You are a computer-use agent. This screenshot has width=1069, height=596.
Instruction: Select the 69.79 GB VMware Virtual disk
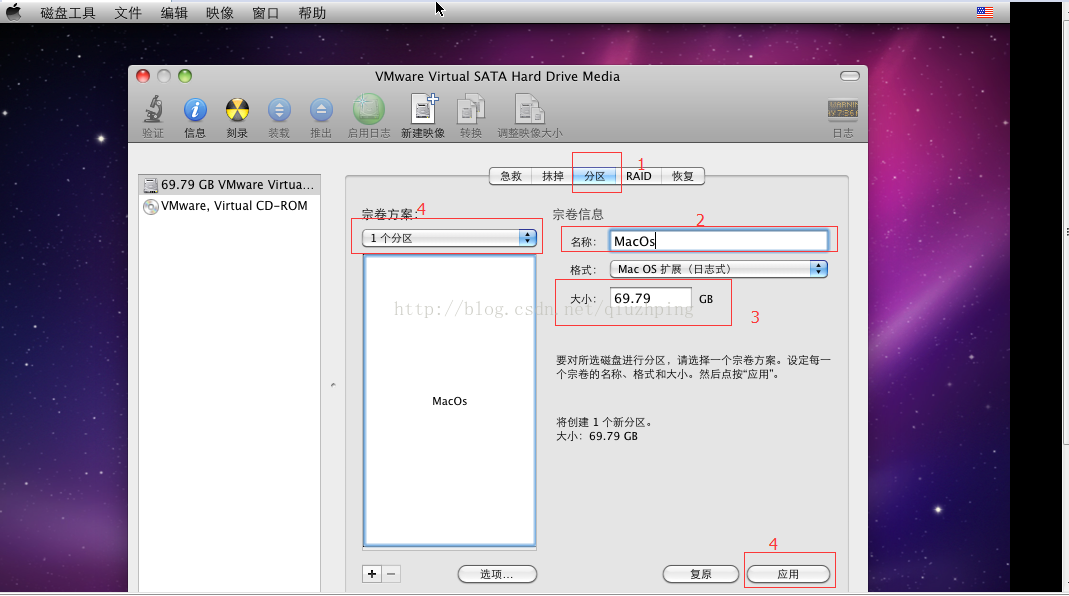pos(229,185)
